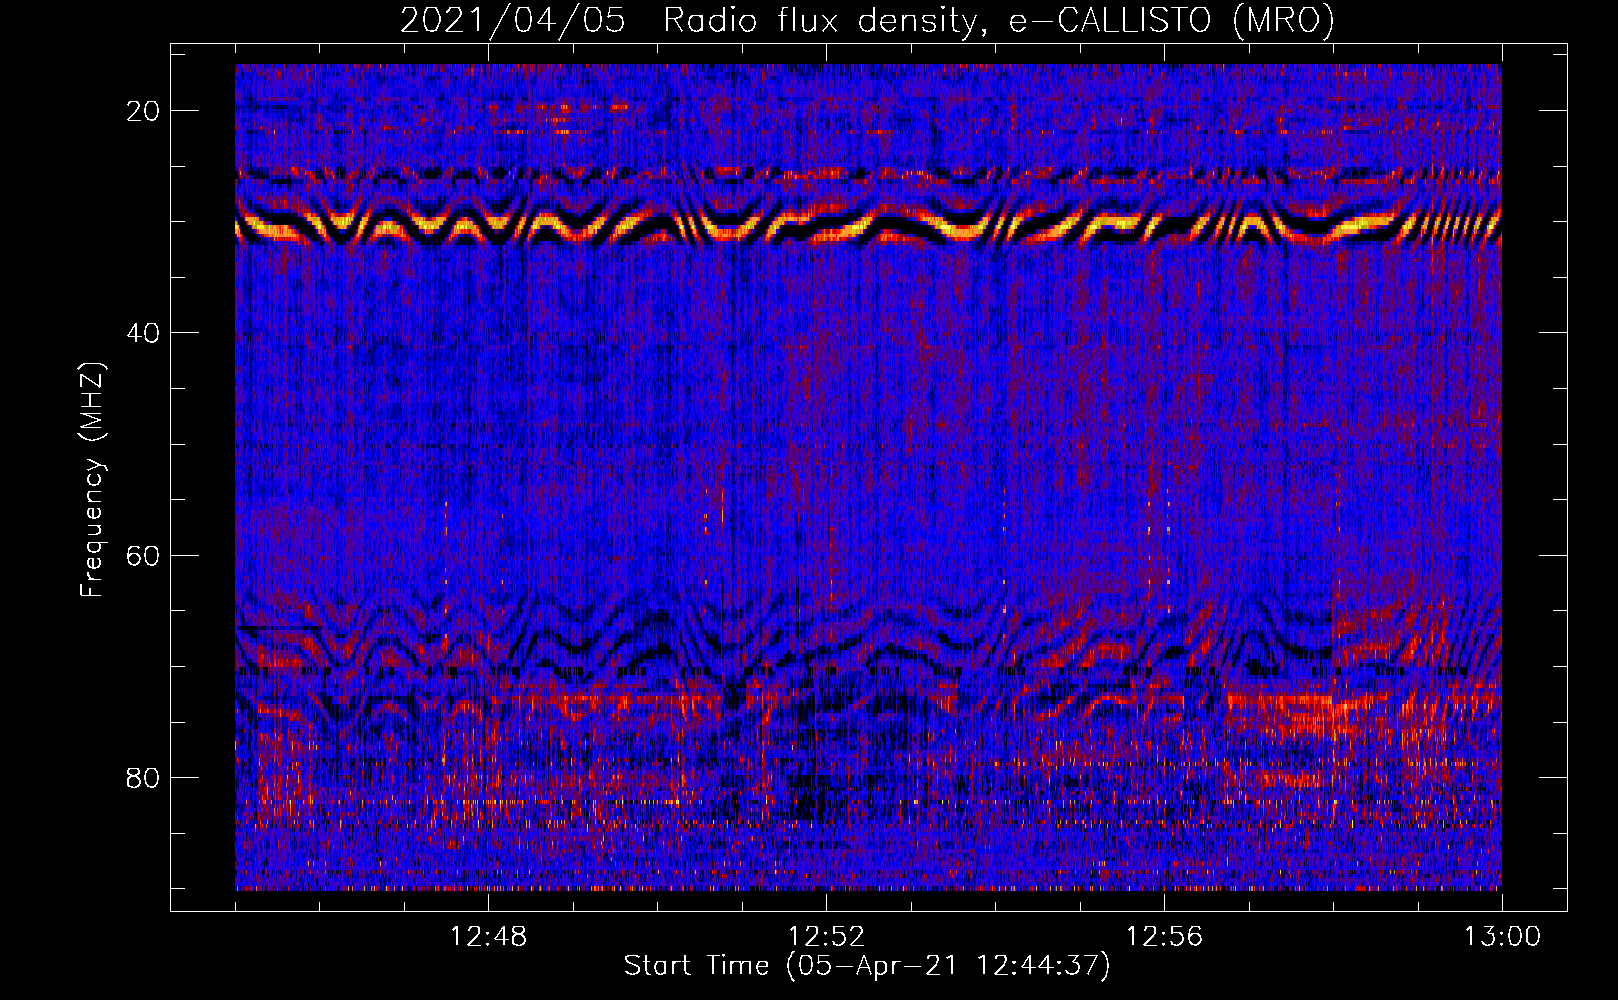Click the '12:56' time tick label
1618x1000 pixels.
(1164, 937)
